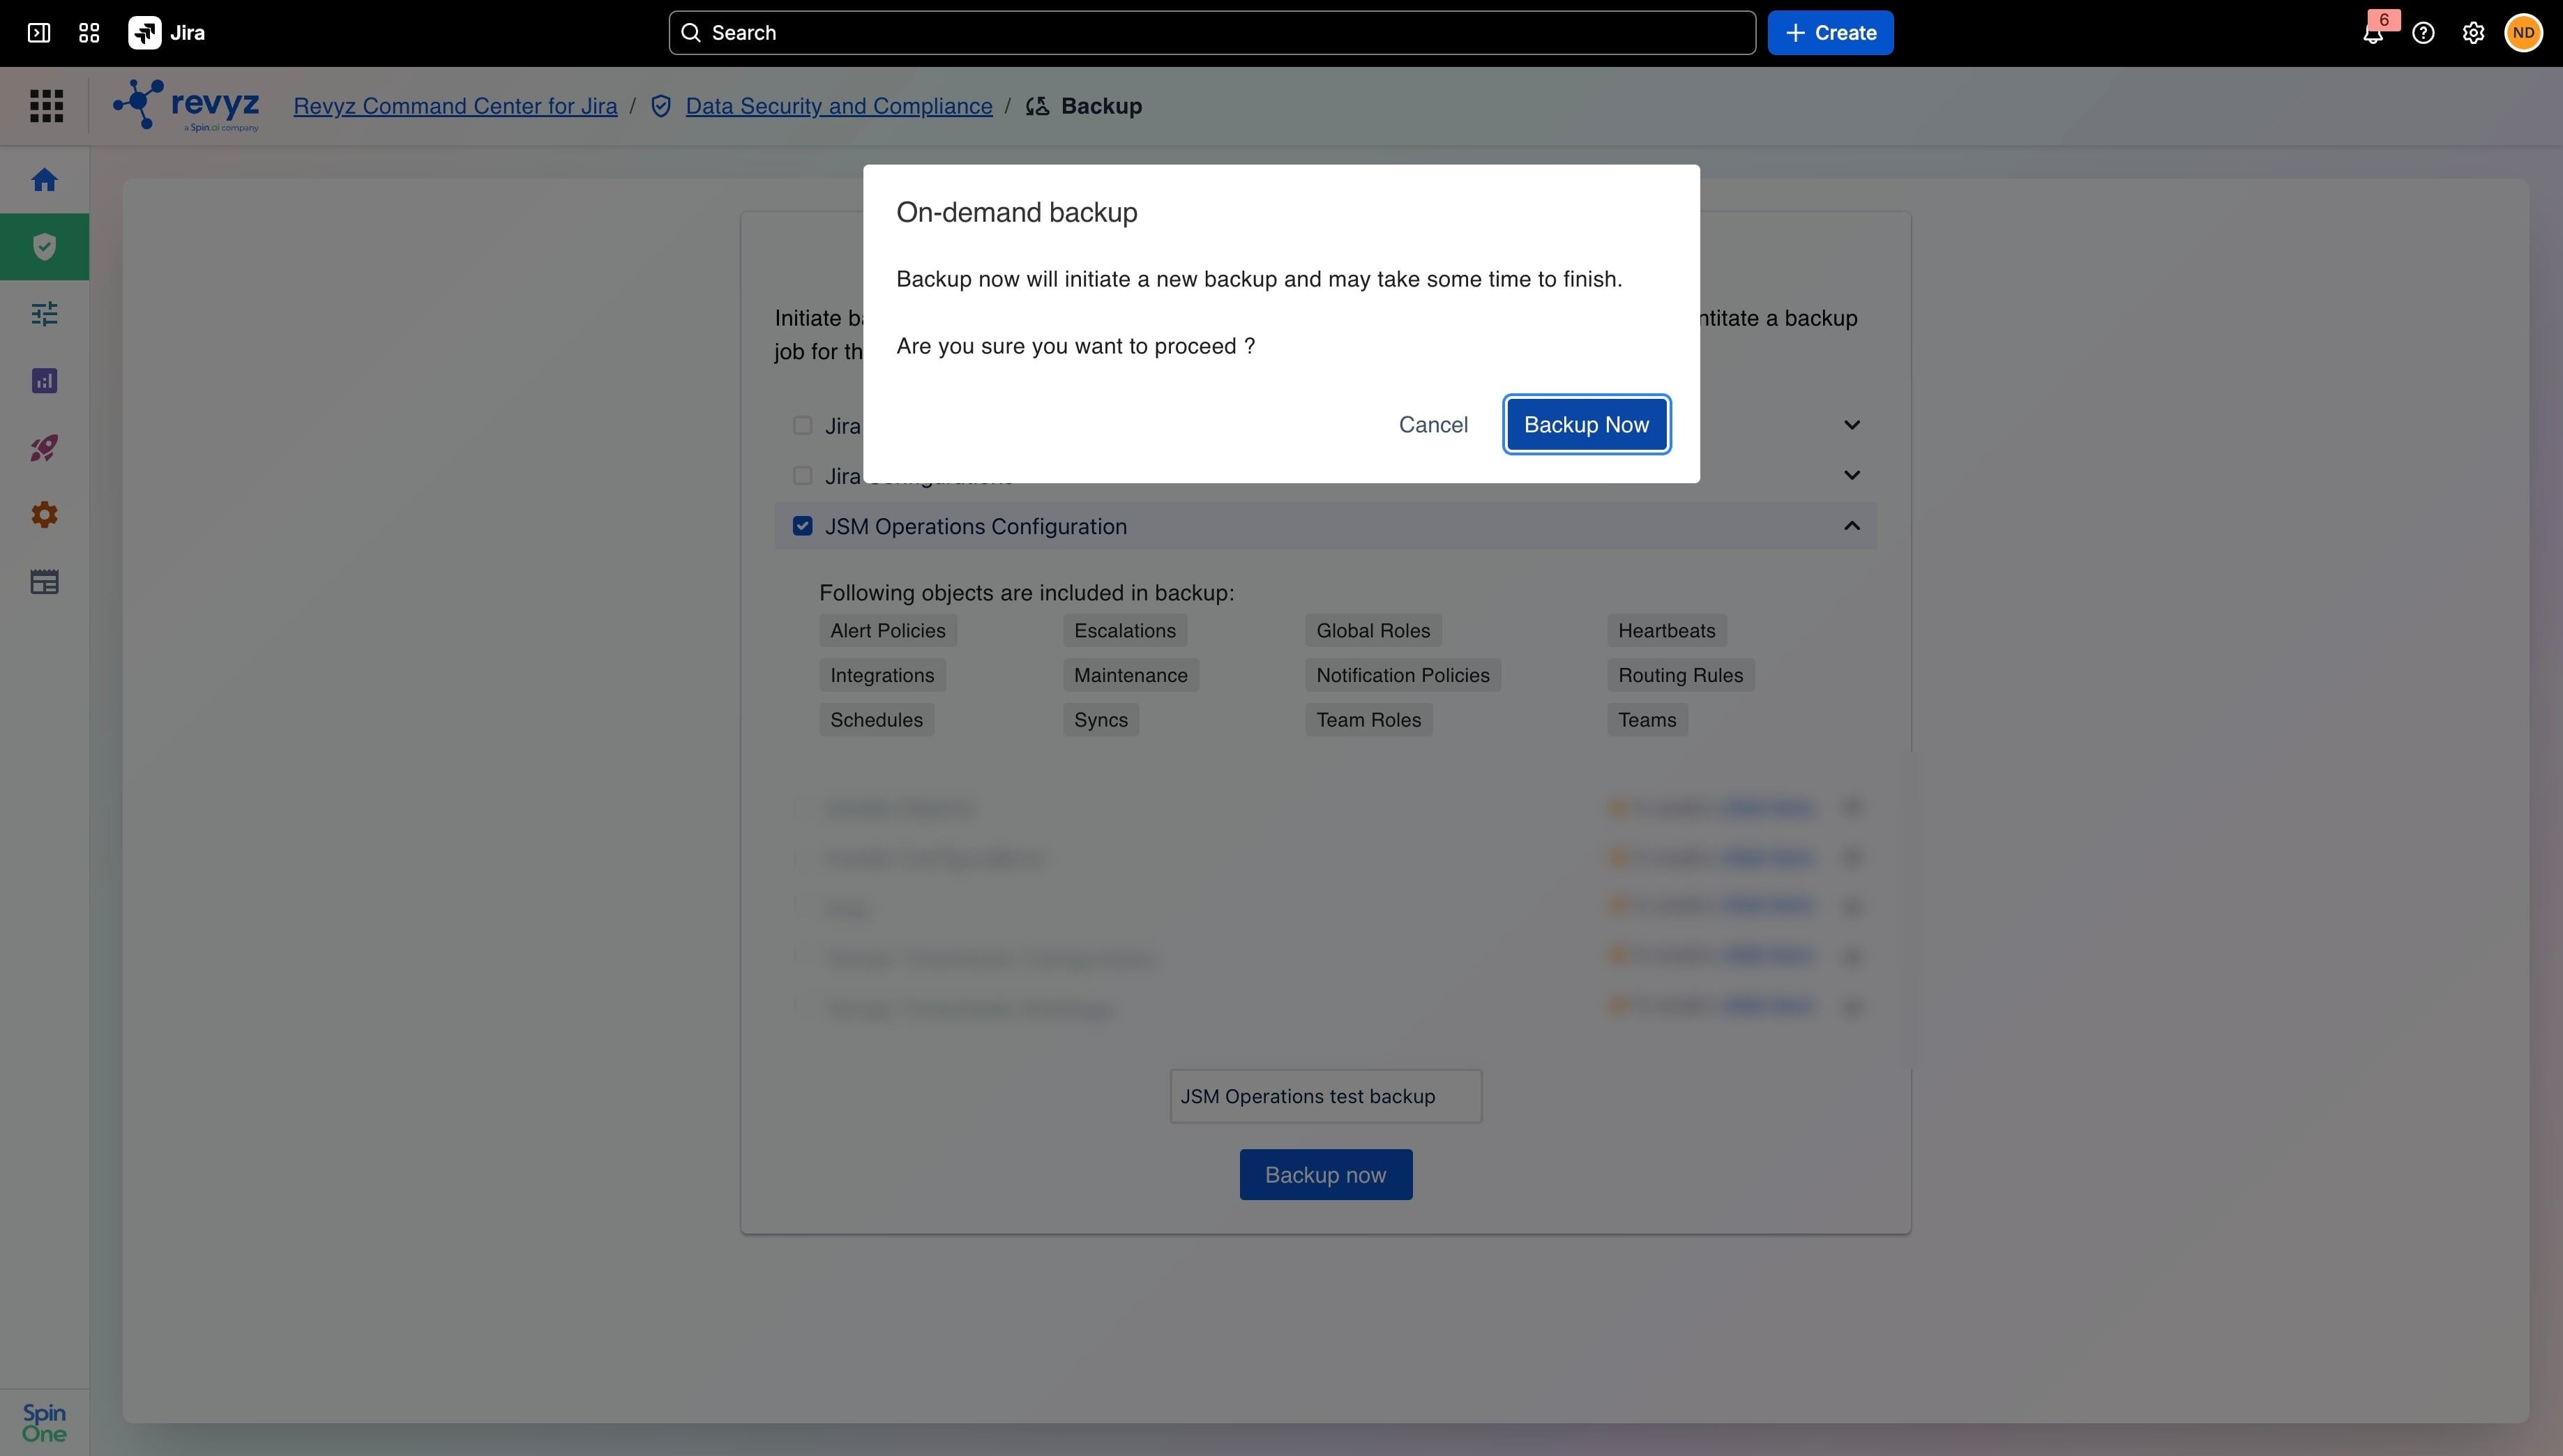Image resolution: width=2563 pixels, height=1456 pixels.
Task: Select the shield Data Security sidebar icon
Action: 44,247
